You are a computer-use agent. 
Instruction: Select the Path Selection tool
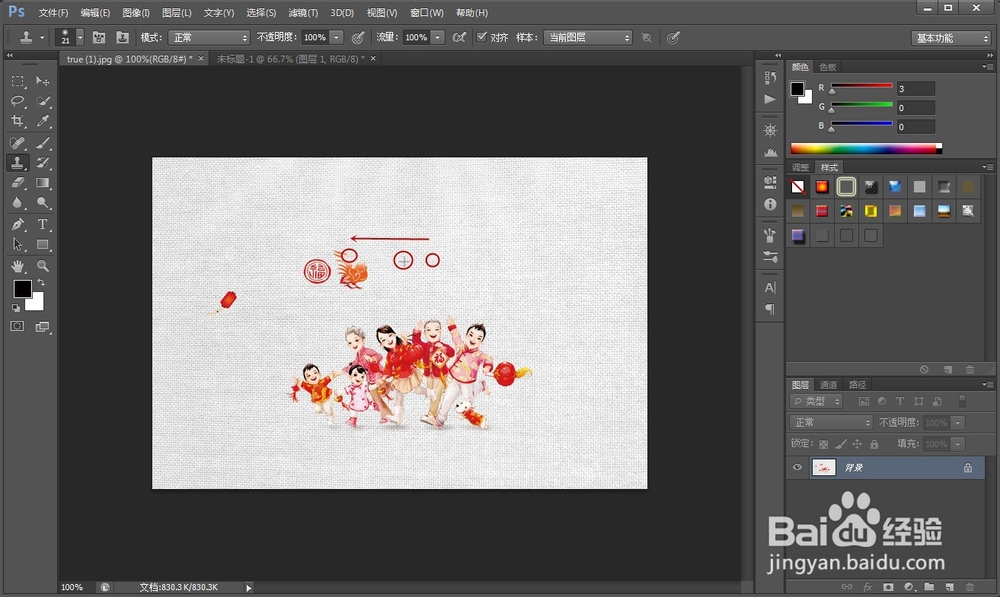pos(18,245)
